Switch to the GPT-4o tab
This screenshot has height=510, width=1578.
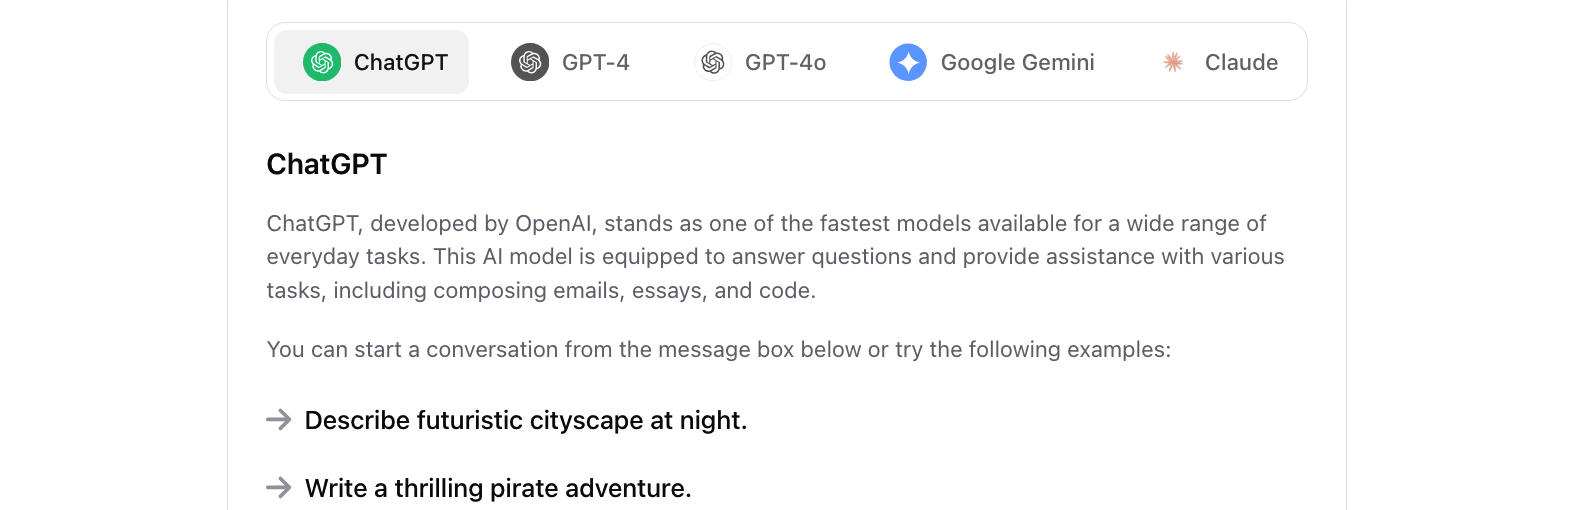pyautogui.click(x=762, y=62)
